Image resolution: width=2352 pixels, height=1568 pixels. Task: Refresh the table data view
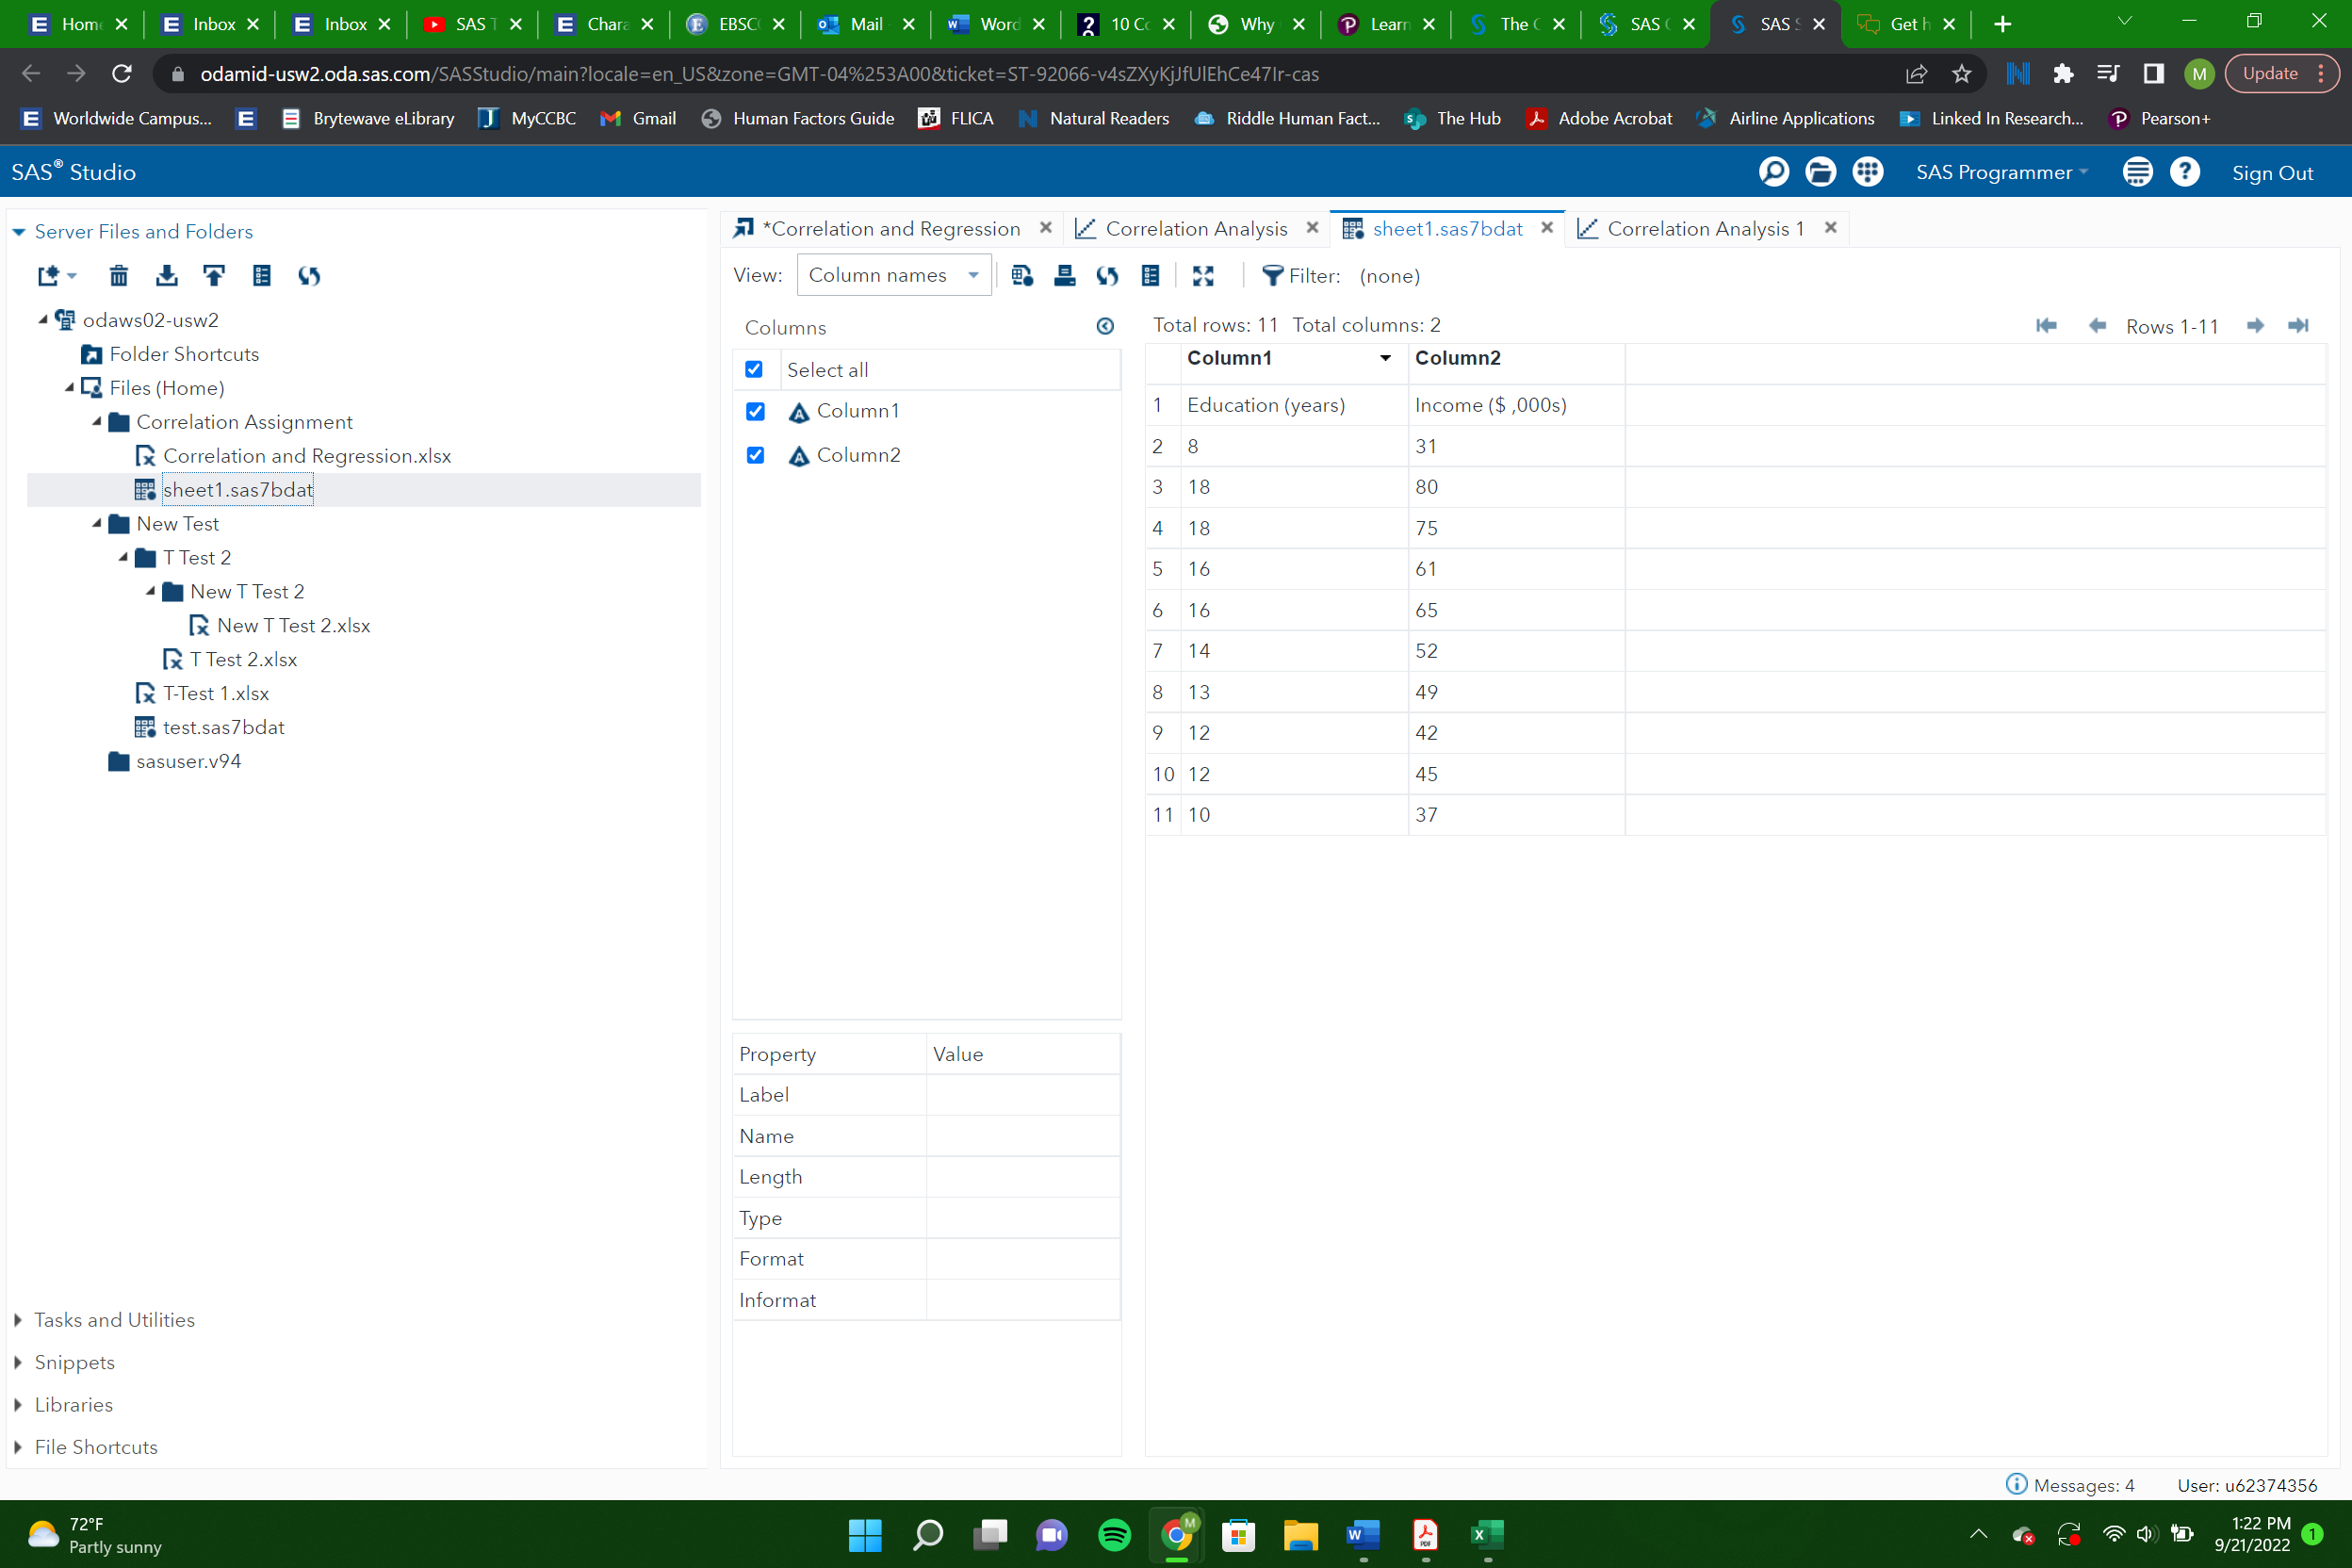(1107, 276)
